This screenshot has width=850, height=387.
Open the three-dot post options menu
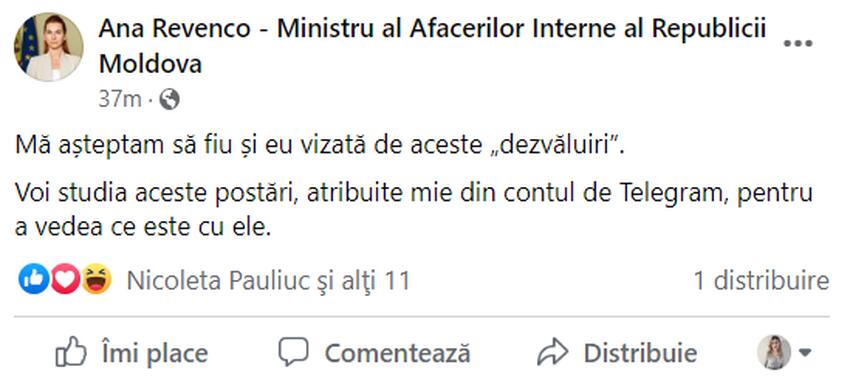(798, 44)
